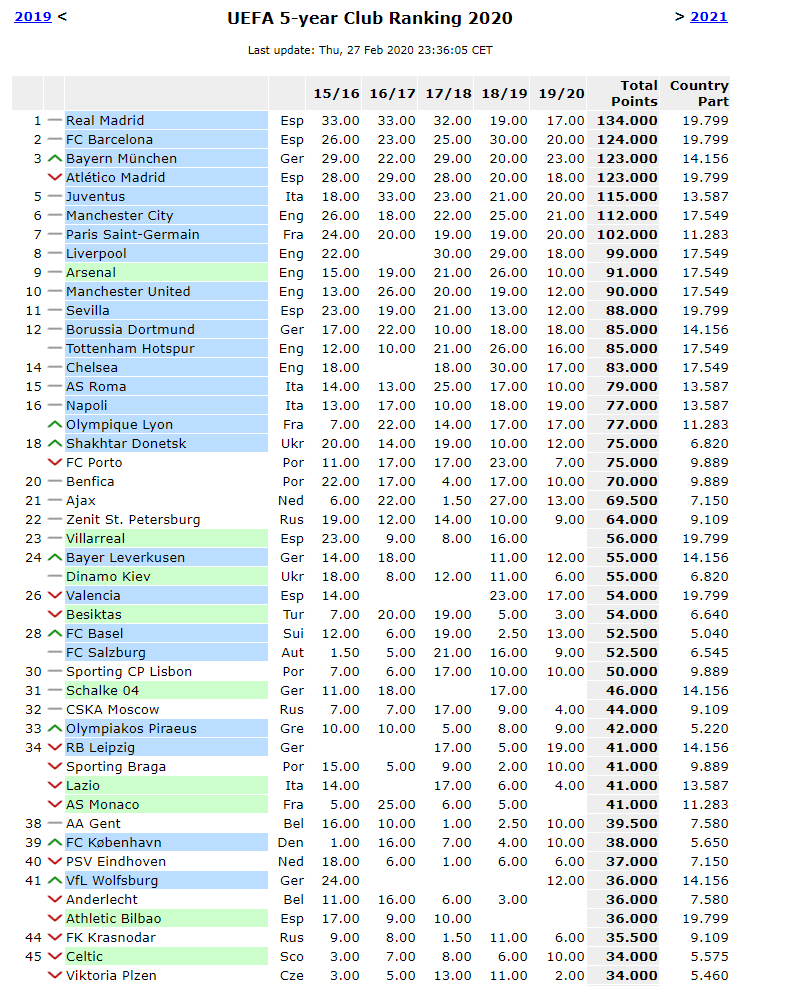Click the down arrow next to Valencia

(55, 595)
